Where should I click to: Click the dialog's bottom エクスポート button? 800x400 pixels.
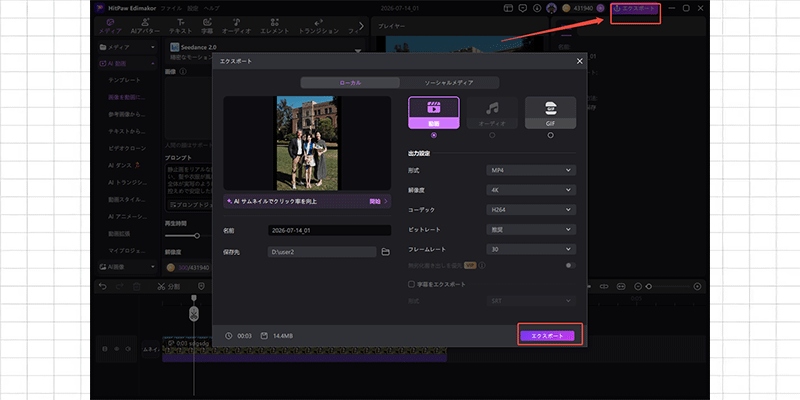click(547, 336)
